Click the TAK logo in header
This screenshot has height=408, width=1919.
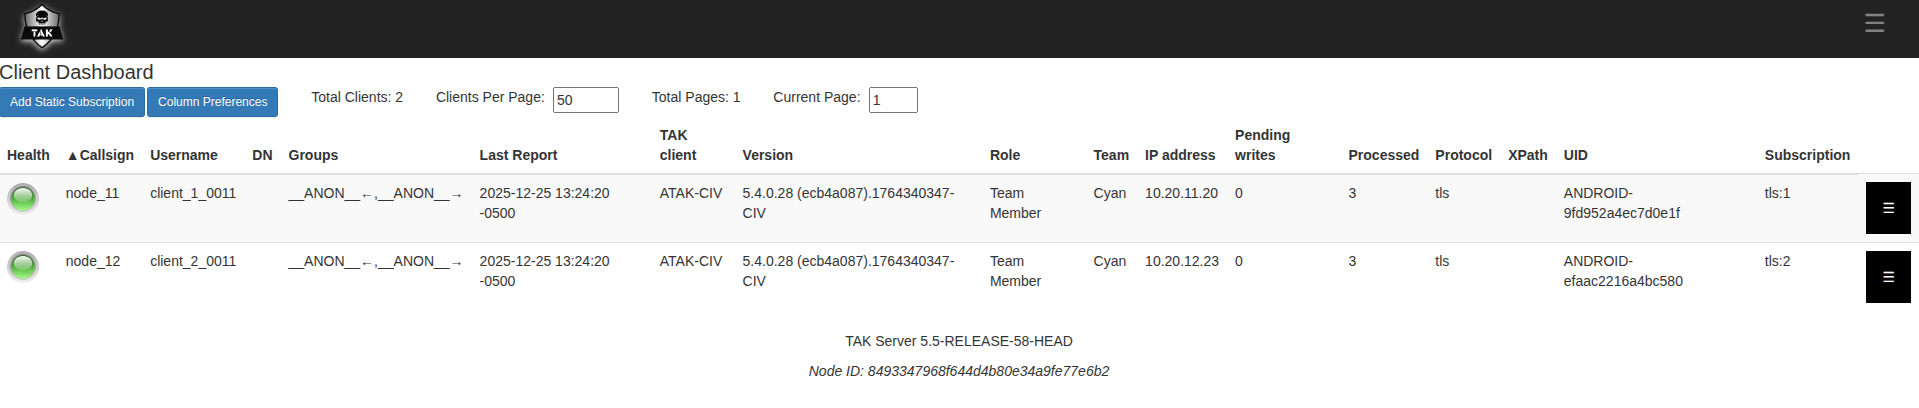[x=42, y=27]
